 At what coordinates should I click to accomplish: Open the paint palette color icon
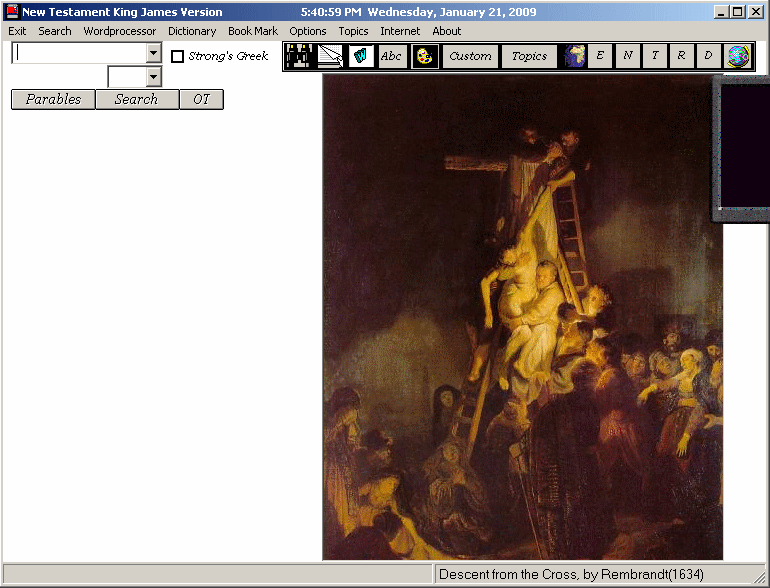click(x=424, y=56)
